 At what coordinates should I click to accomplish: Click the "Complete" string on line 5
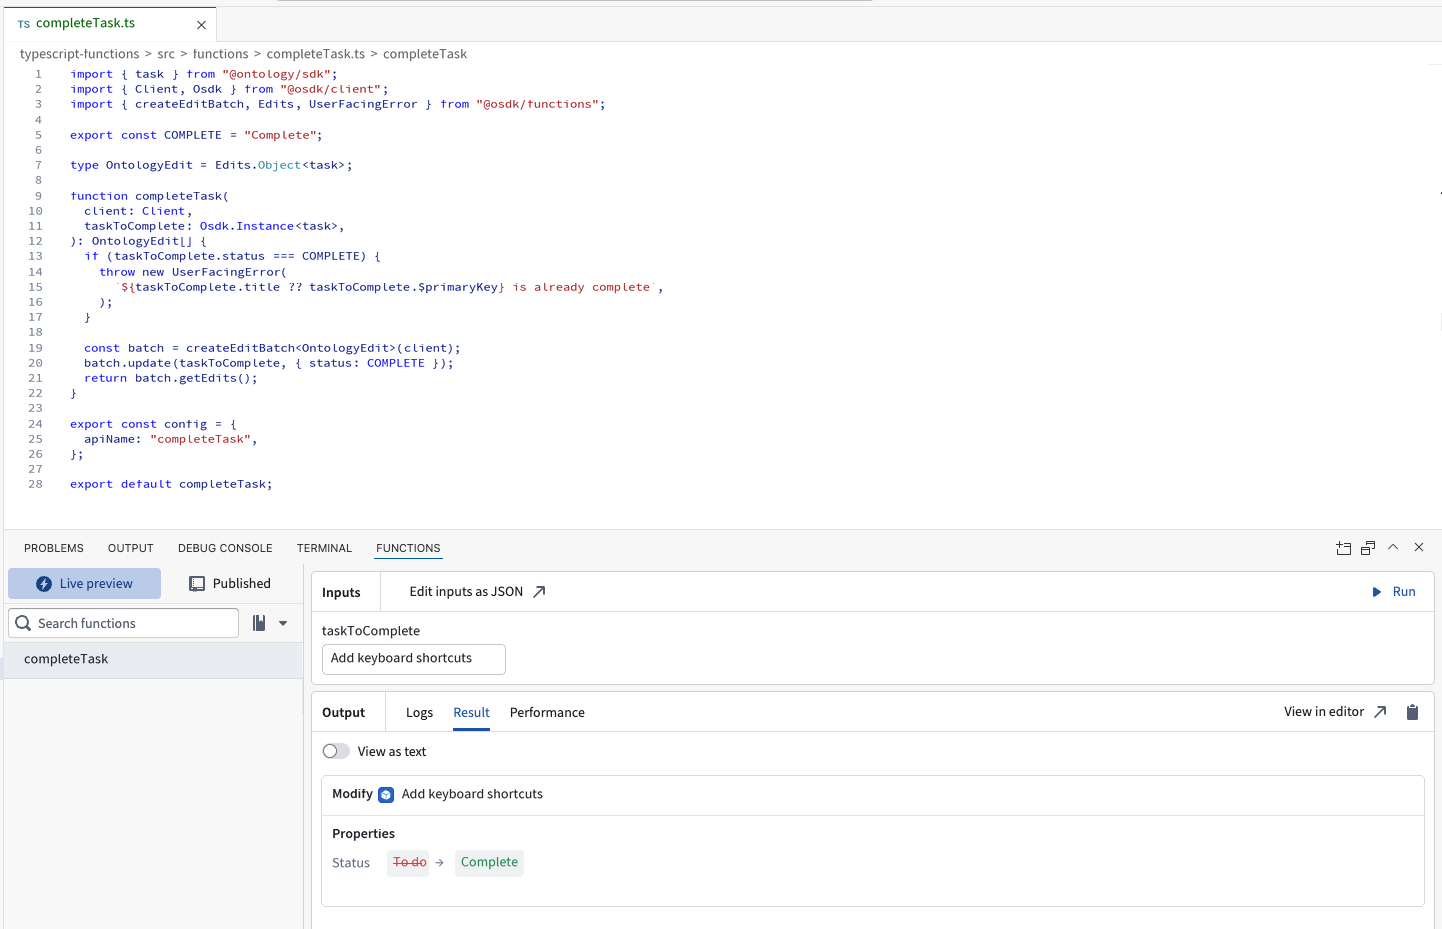tap(280, 135)
